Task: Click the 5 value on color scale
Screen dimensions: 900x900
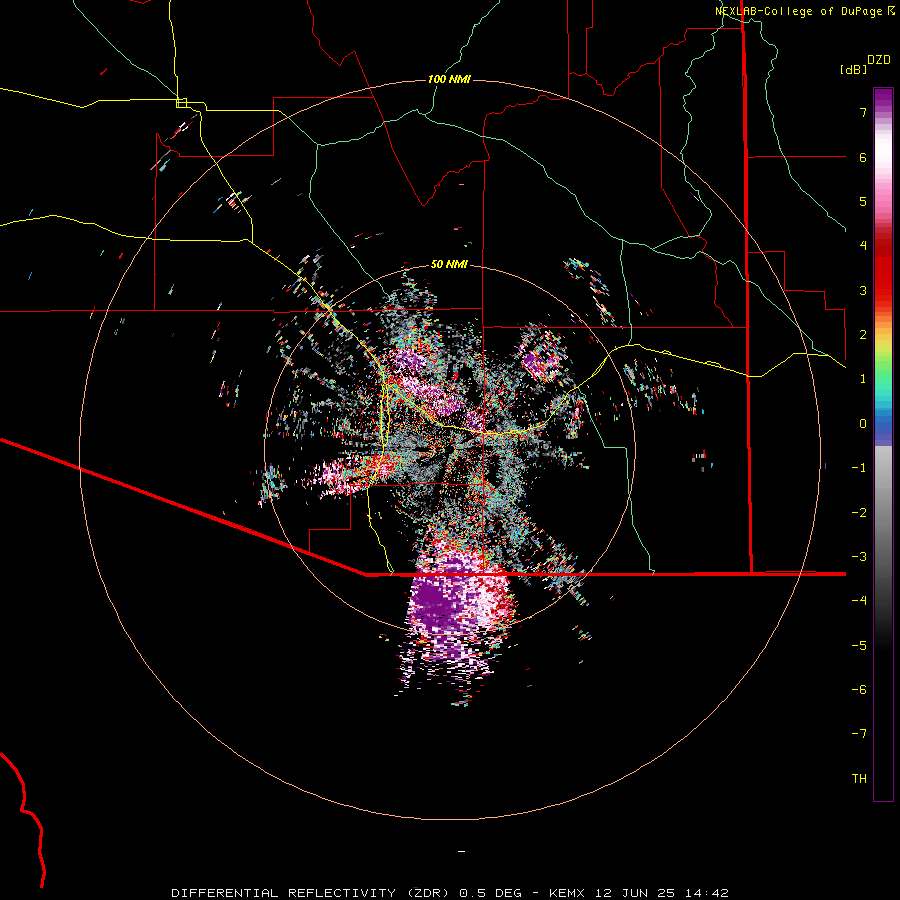Action: coord(863,201)
